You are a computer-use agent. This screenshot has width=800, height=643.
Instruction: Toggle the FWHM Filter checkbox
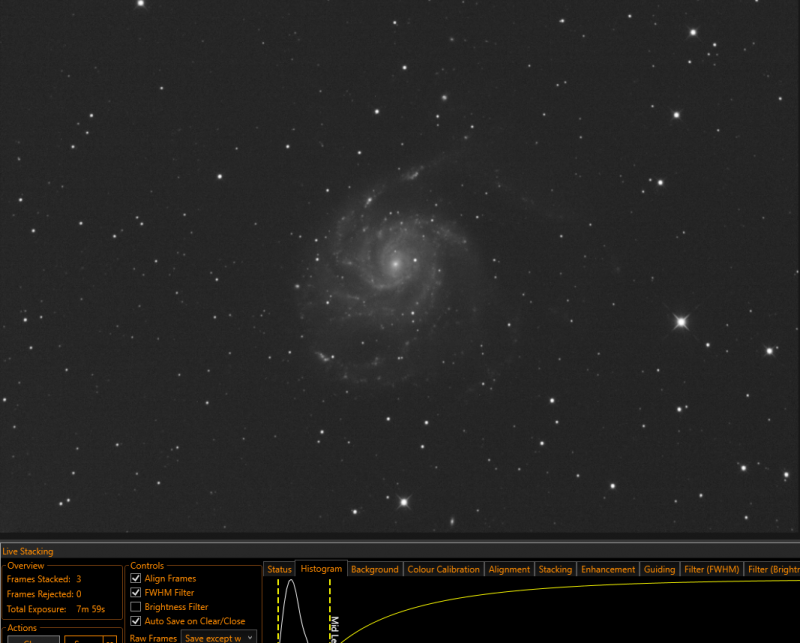(136, 592)
